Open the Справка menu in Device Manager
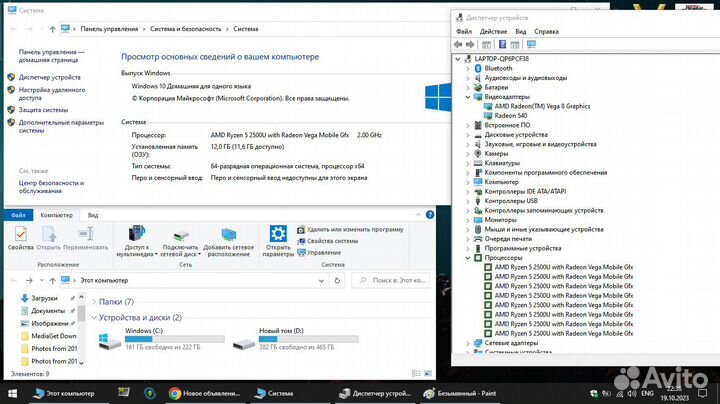 (546, 32)
